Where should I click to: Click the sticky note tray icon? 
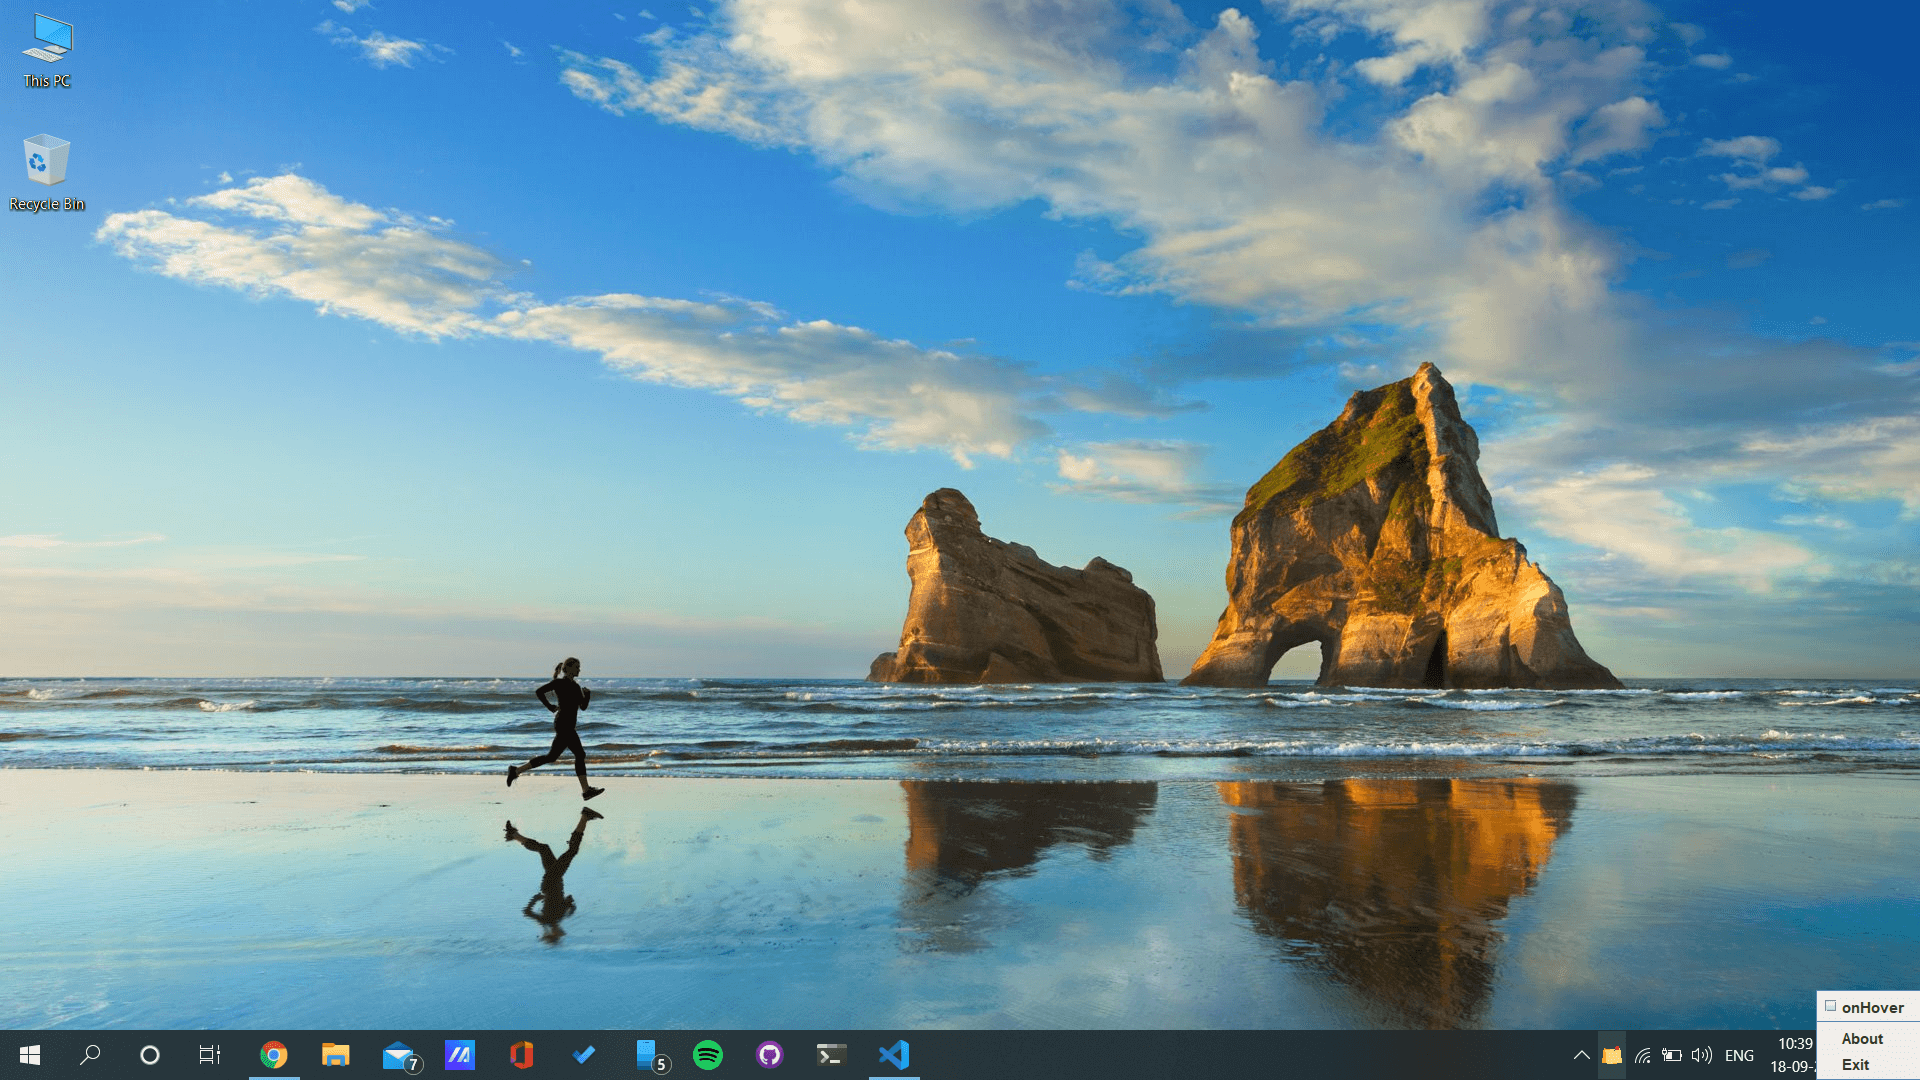click(x=1612, y=1055)
